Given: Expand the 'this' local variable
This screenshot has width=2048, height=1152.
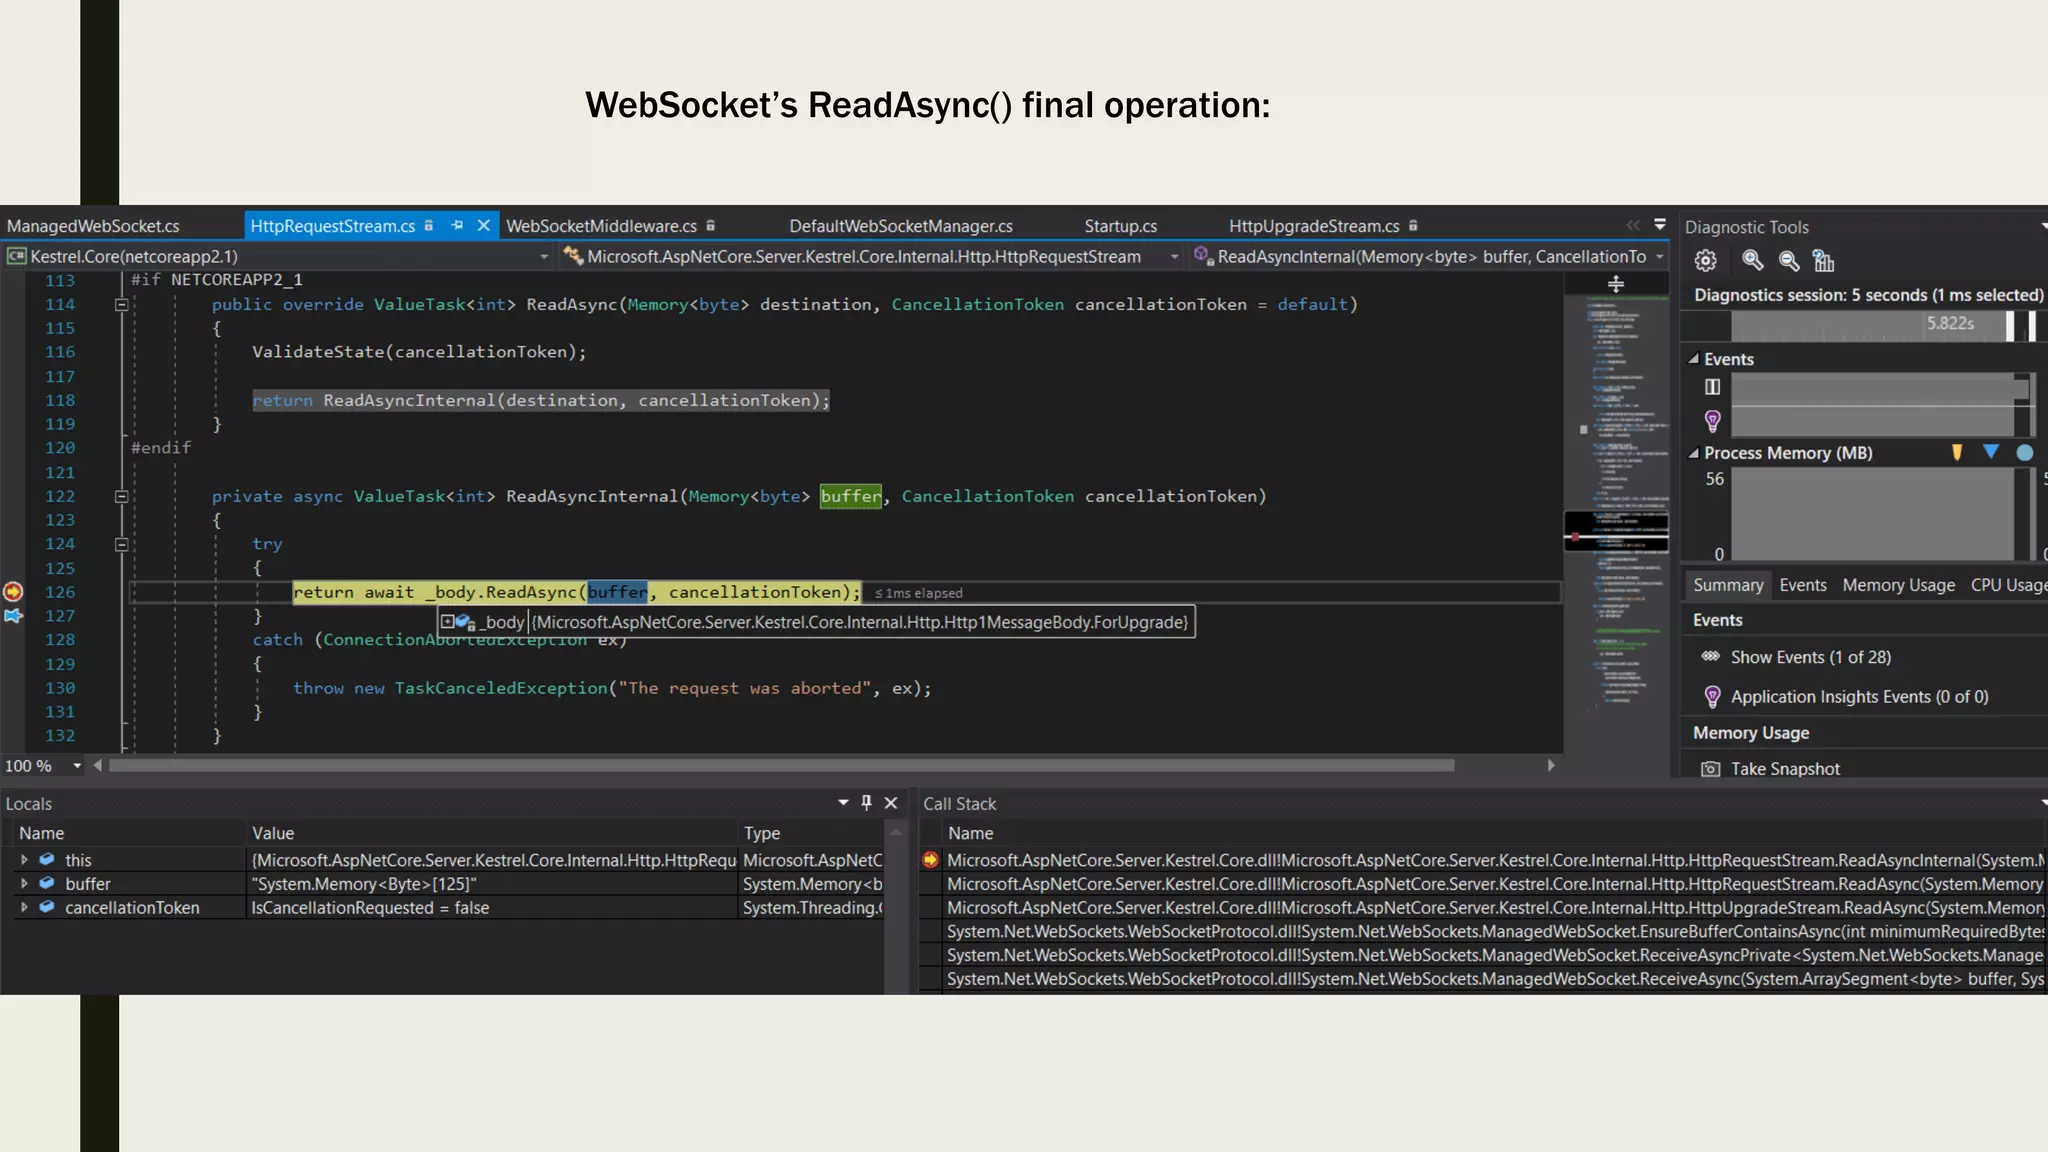Looking at the screenshot, I should 24,859.
